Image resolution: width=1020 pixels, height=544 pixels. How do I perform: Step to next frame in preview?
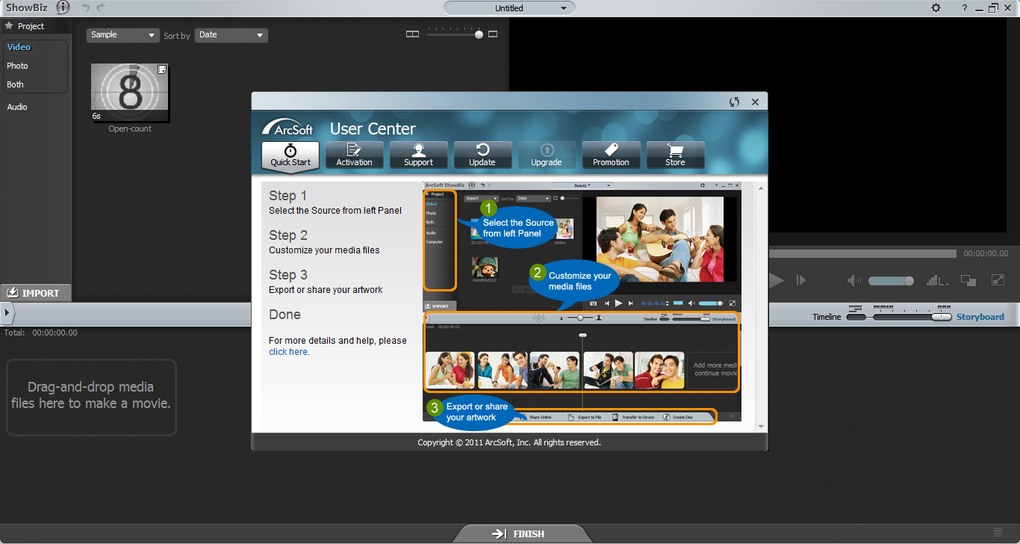(x=801, y=280)
